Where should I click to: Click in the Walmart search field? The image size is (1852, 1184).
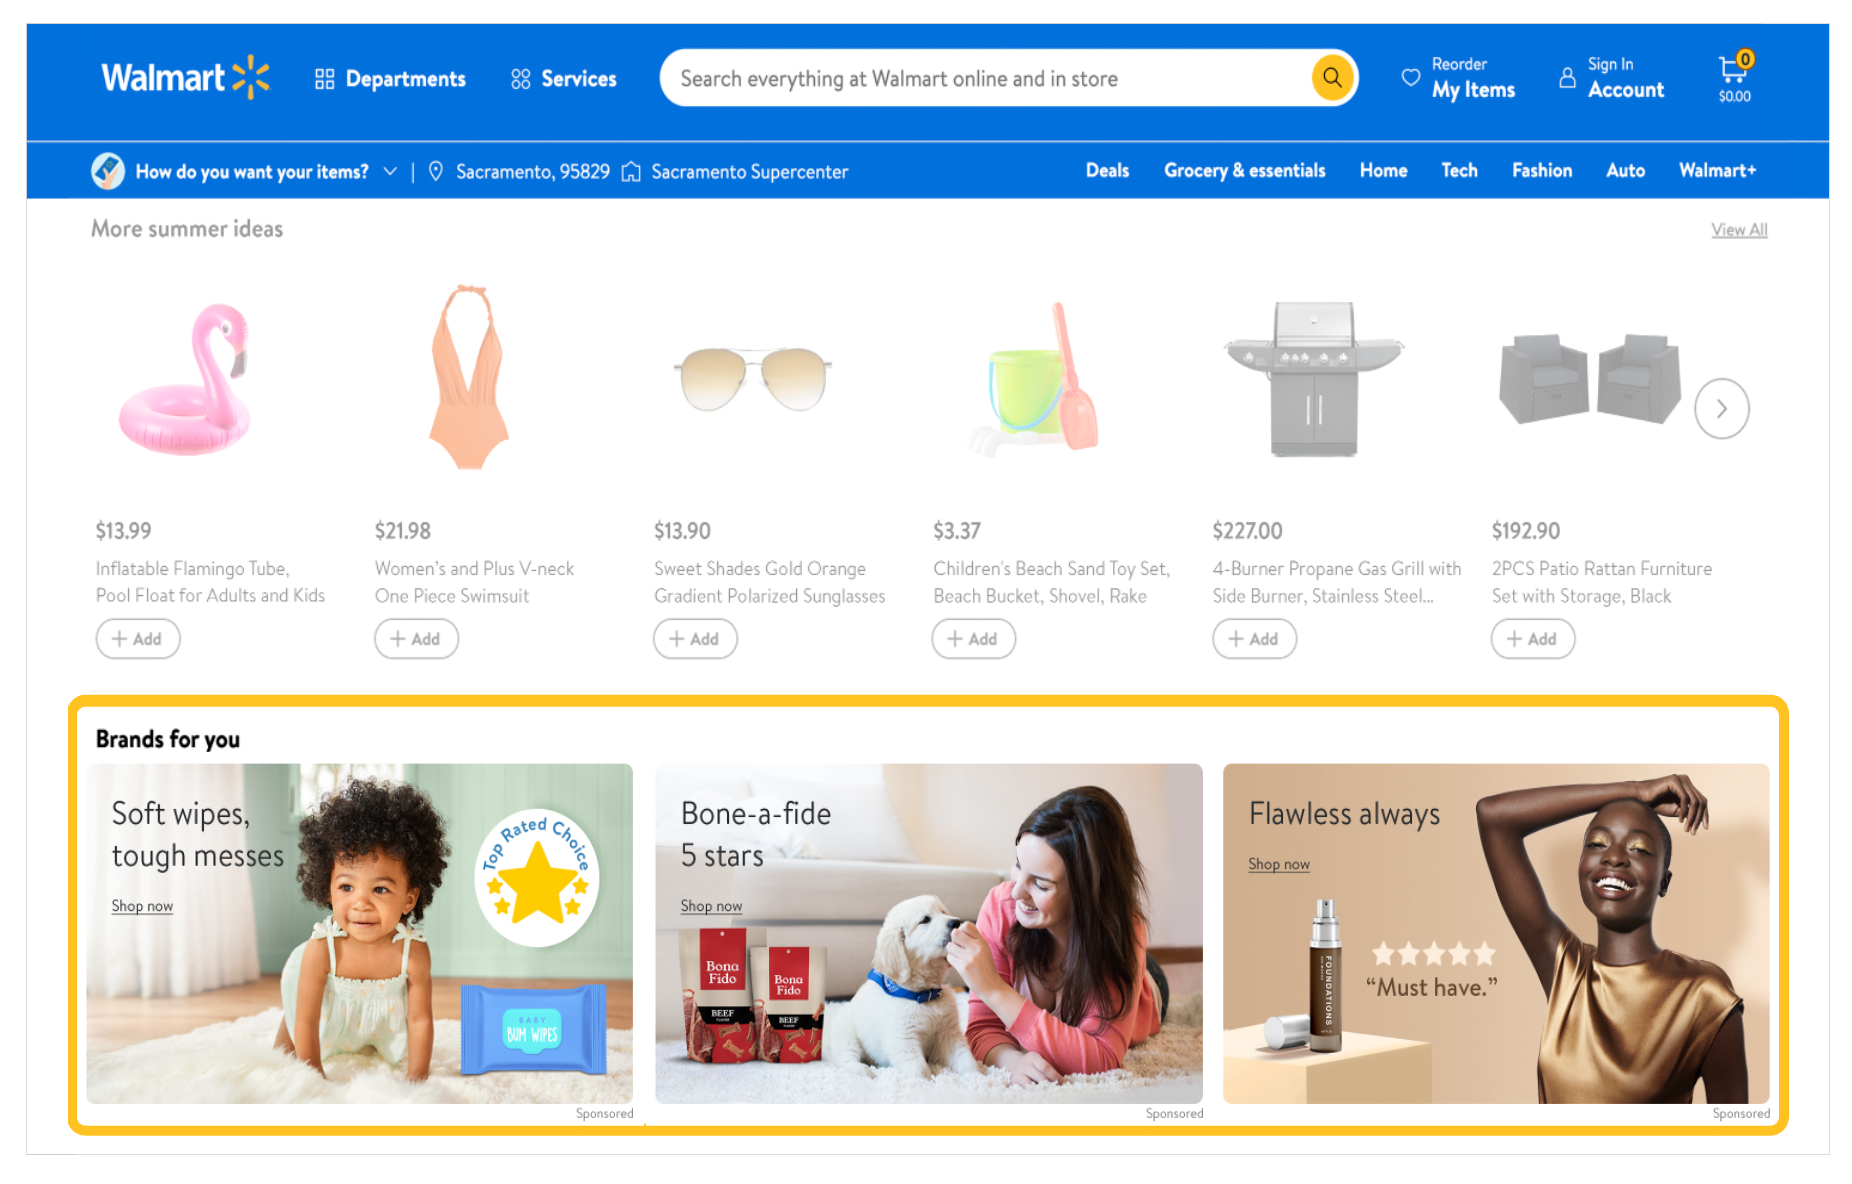(985, 79)
